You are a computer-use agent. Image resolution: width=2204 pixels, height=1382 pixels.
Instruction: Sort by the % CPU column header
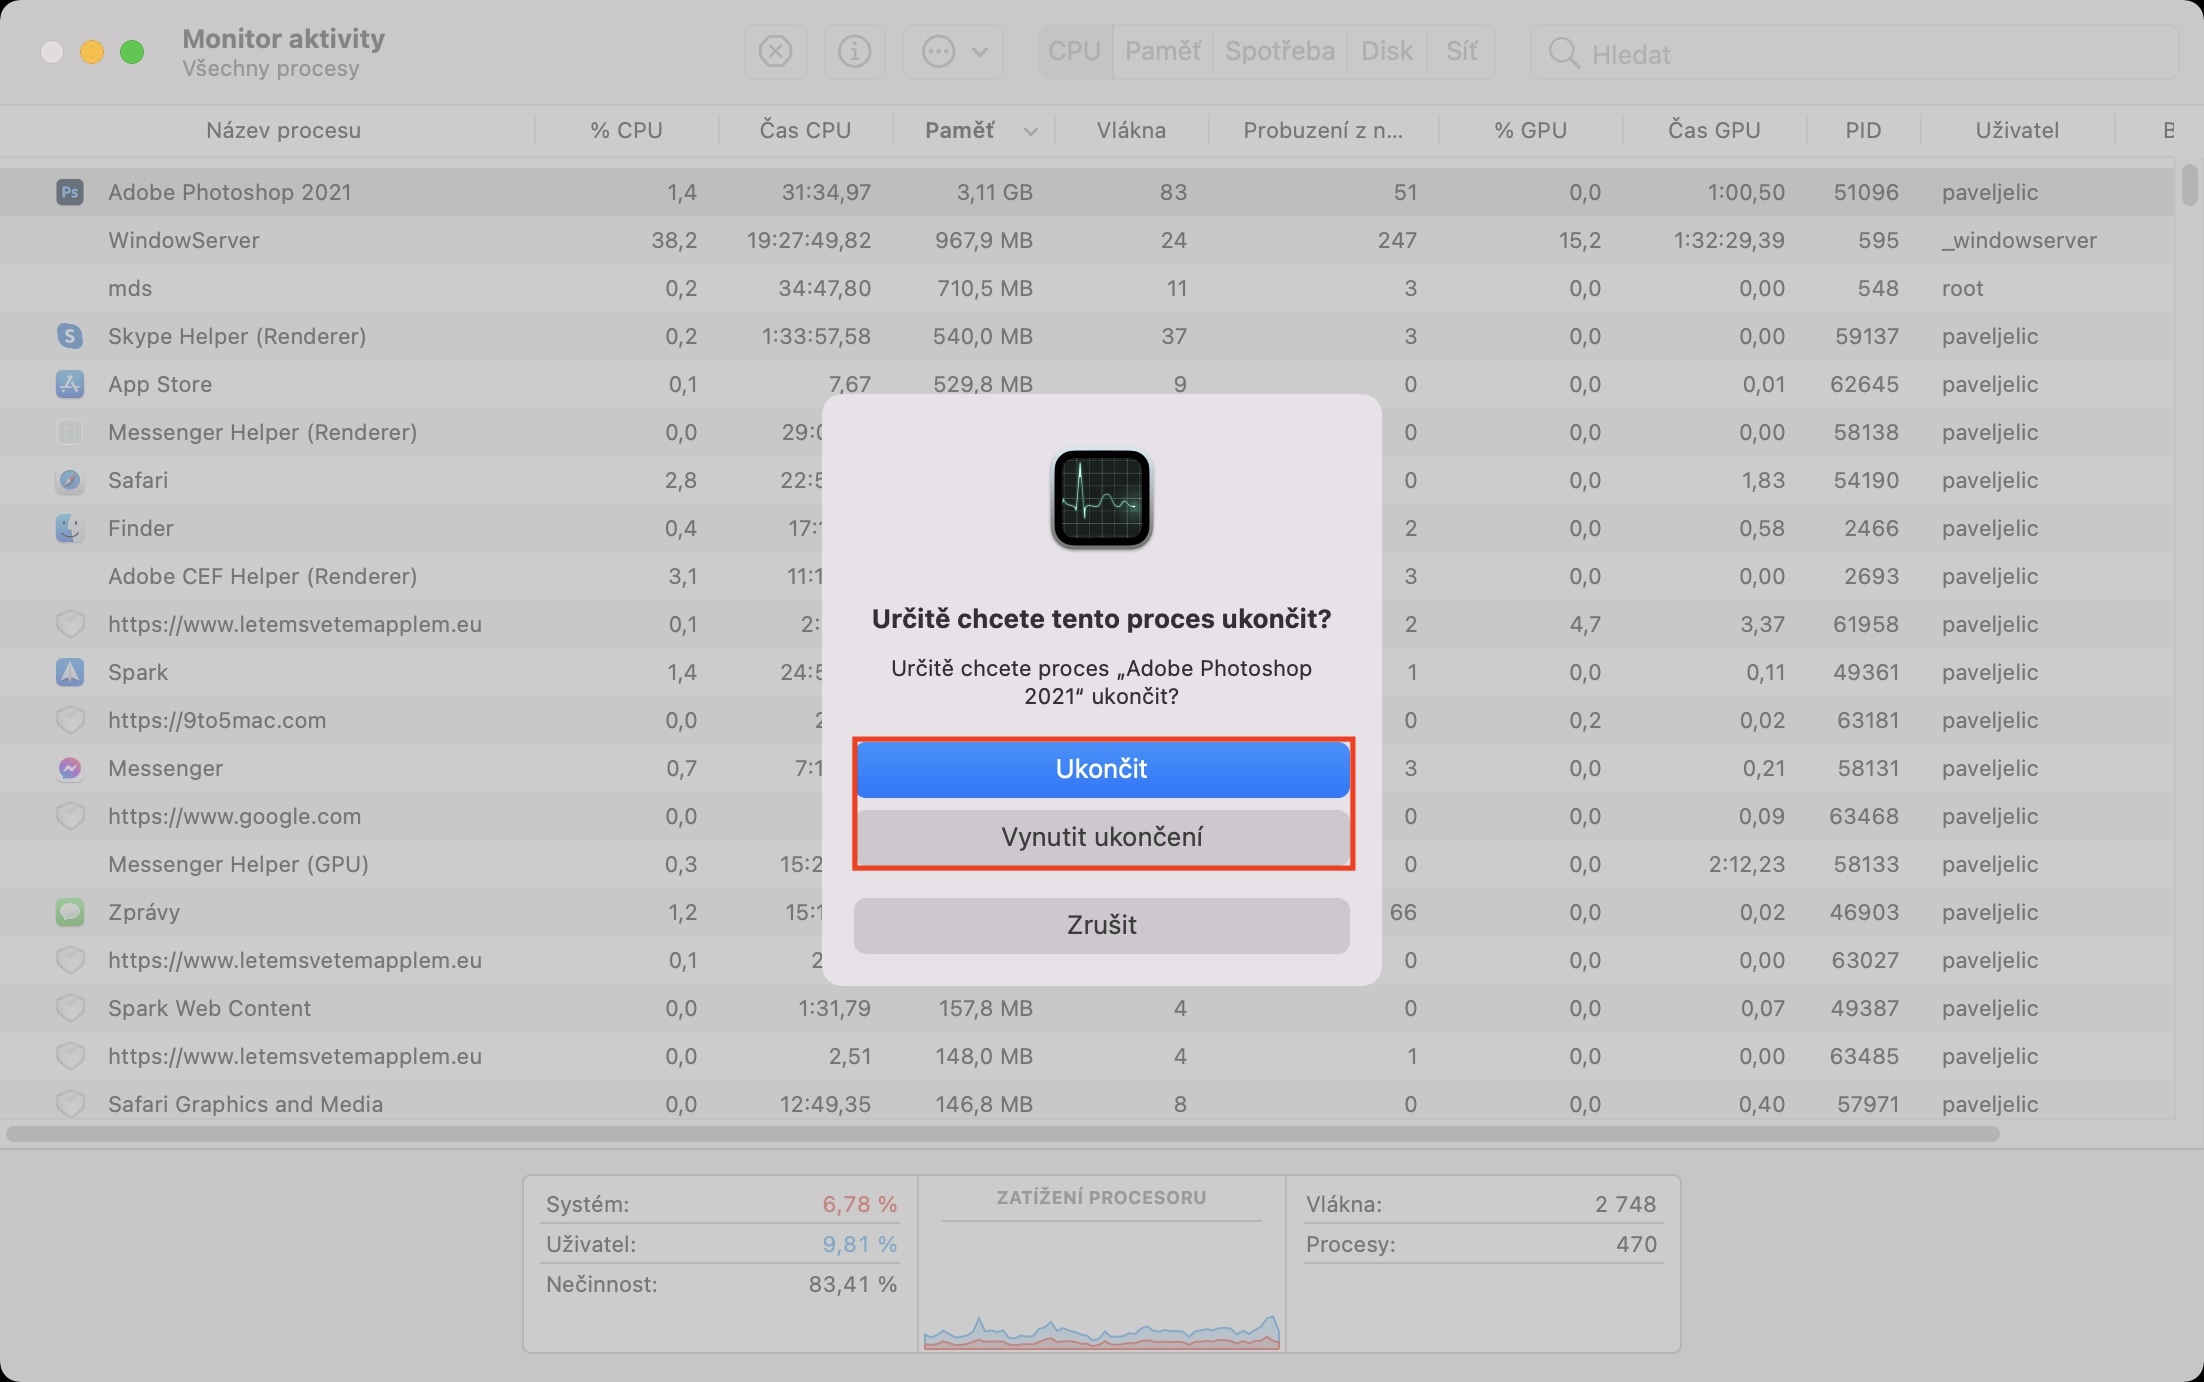(x=626, y=131)
